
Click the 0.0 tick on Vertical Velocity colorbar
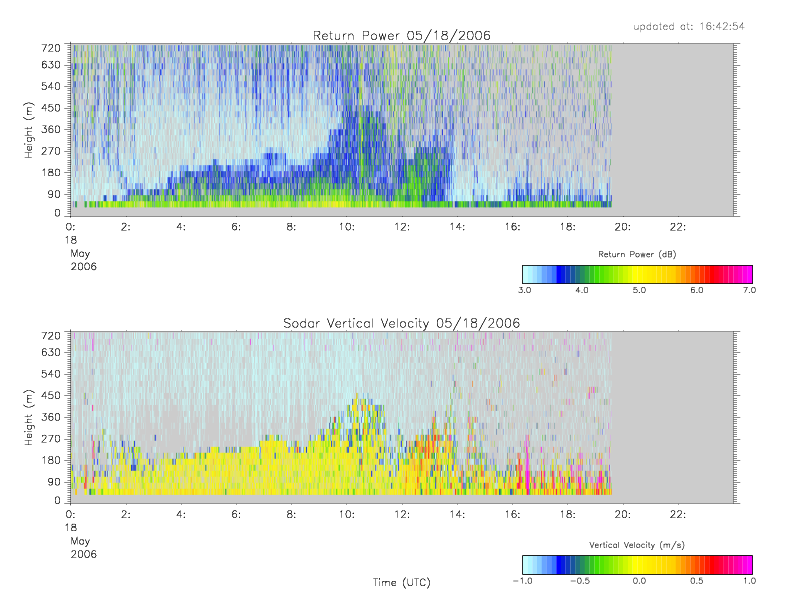coord(639,581)
